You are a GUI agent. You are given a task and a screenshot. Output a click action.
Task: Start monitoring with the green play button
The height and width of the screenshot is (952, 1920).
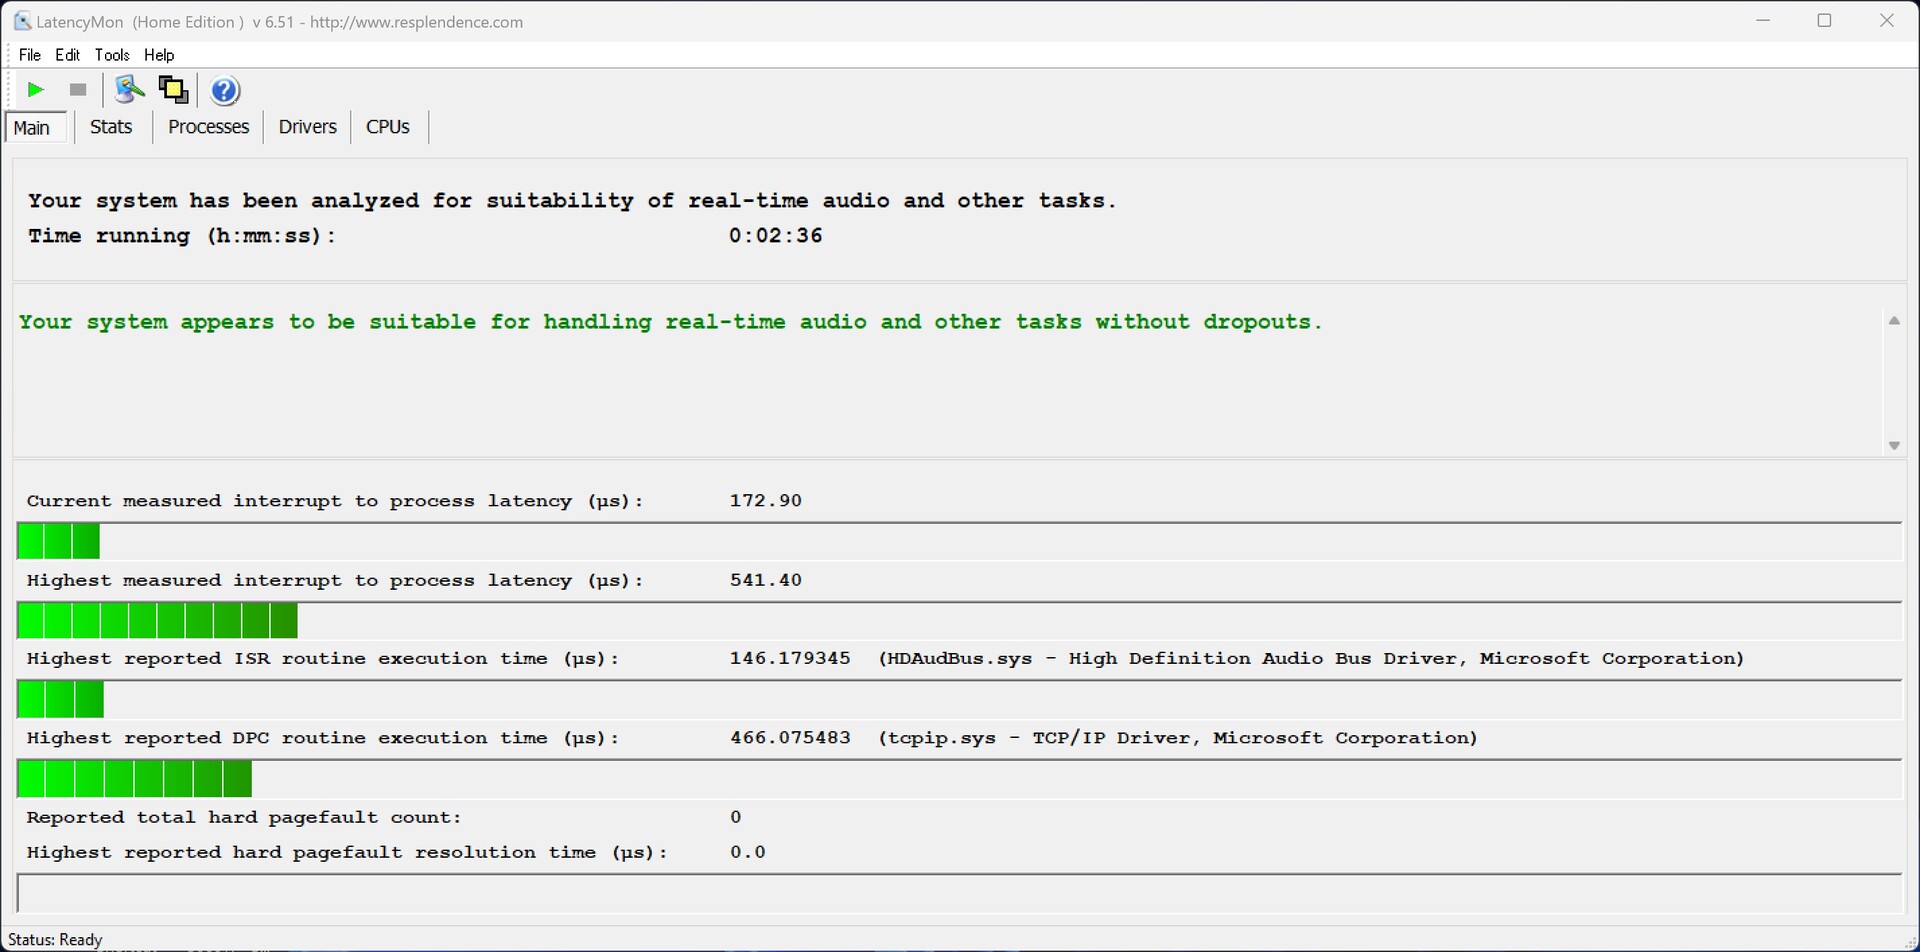[x=35, y=90]
